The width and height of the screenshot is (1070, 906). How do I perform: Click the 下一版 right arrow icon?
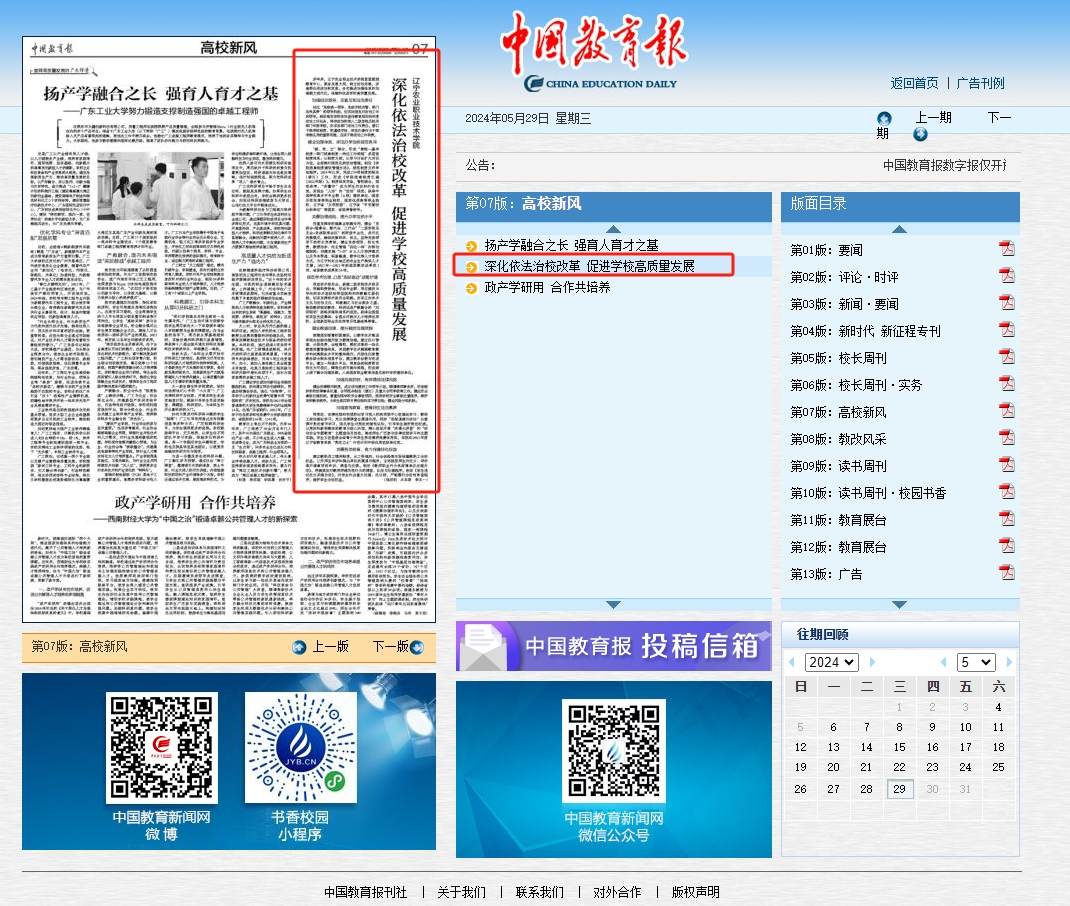(x=417, y=647)
